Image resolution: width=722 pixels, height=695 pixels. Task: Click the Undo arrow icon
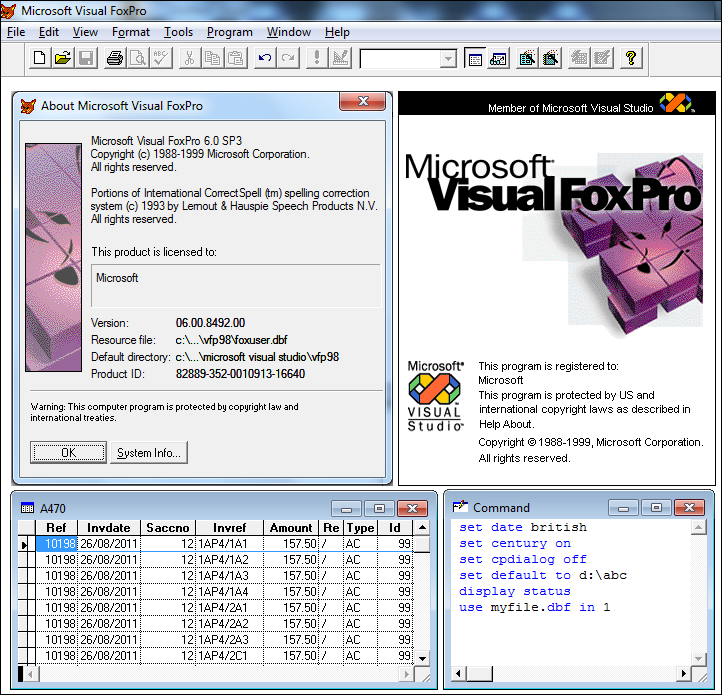tap(265, 58)
